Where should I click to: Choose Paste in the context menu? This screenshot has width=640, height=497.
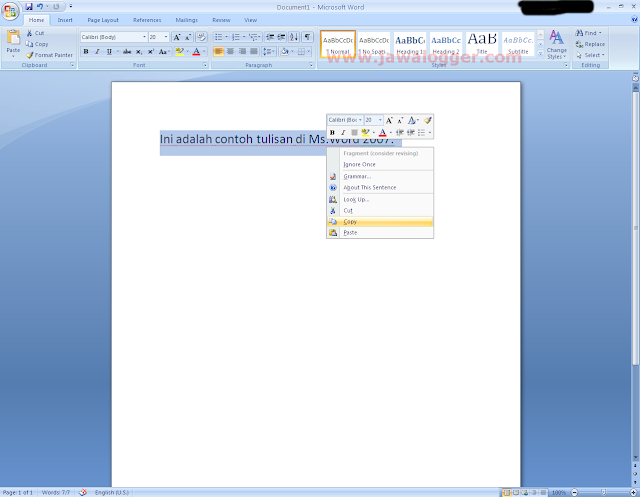pos(380,233)
